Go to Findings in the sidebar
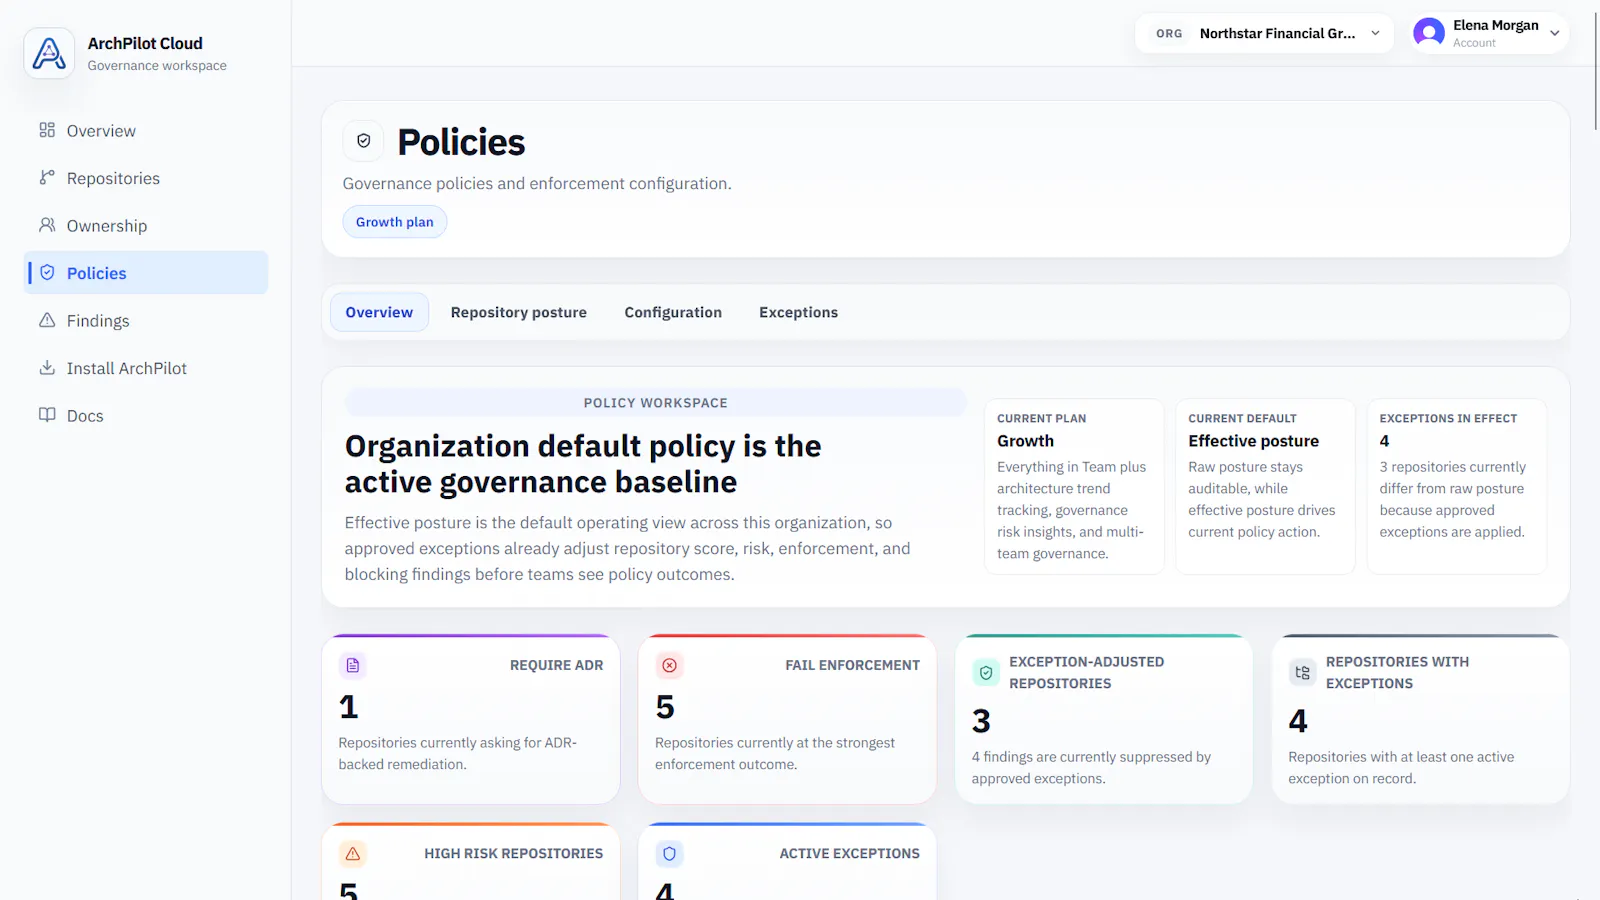The height and width of the screenshot is (900, 1600). (x=146, y=320)
